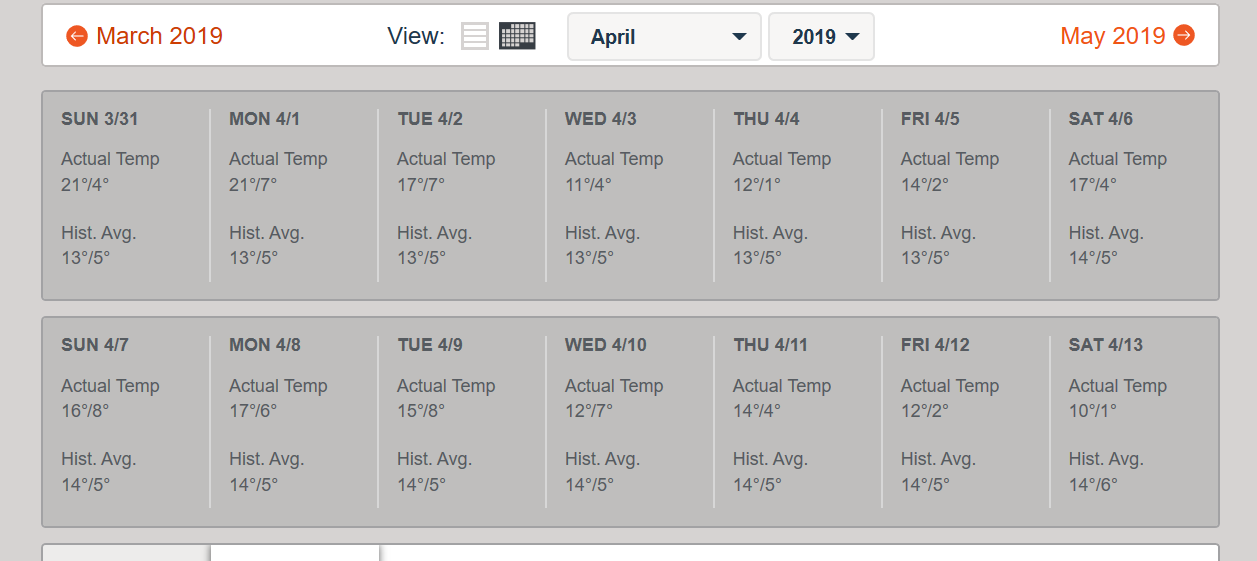
Task: Go to the March 2019 link text
Action: 159,36
